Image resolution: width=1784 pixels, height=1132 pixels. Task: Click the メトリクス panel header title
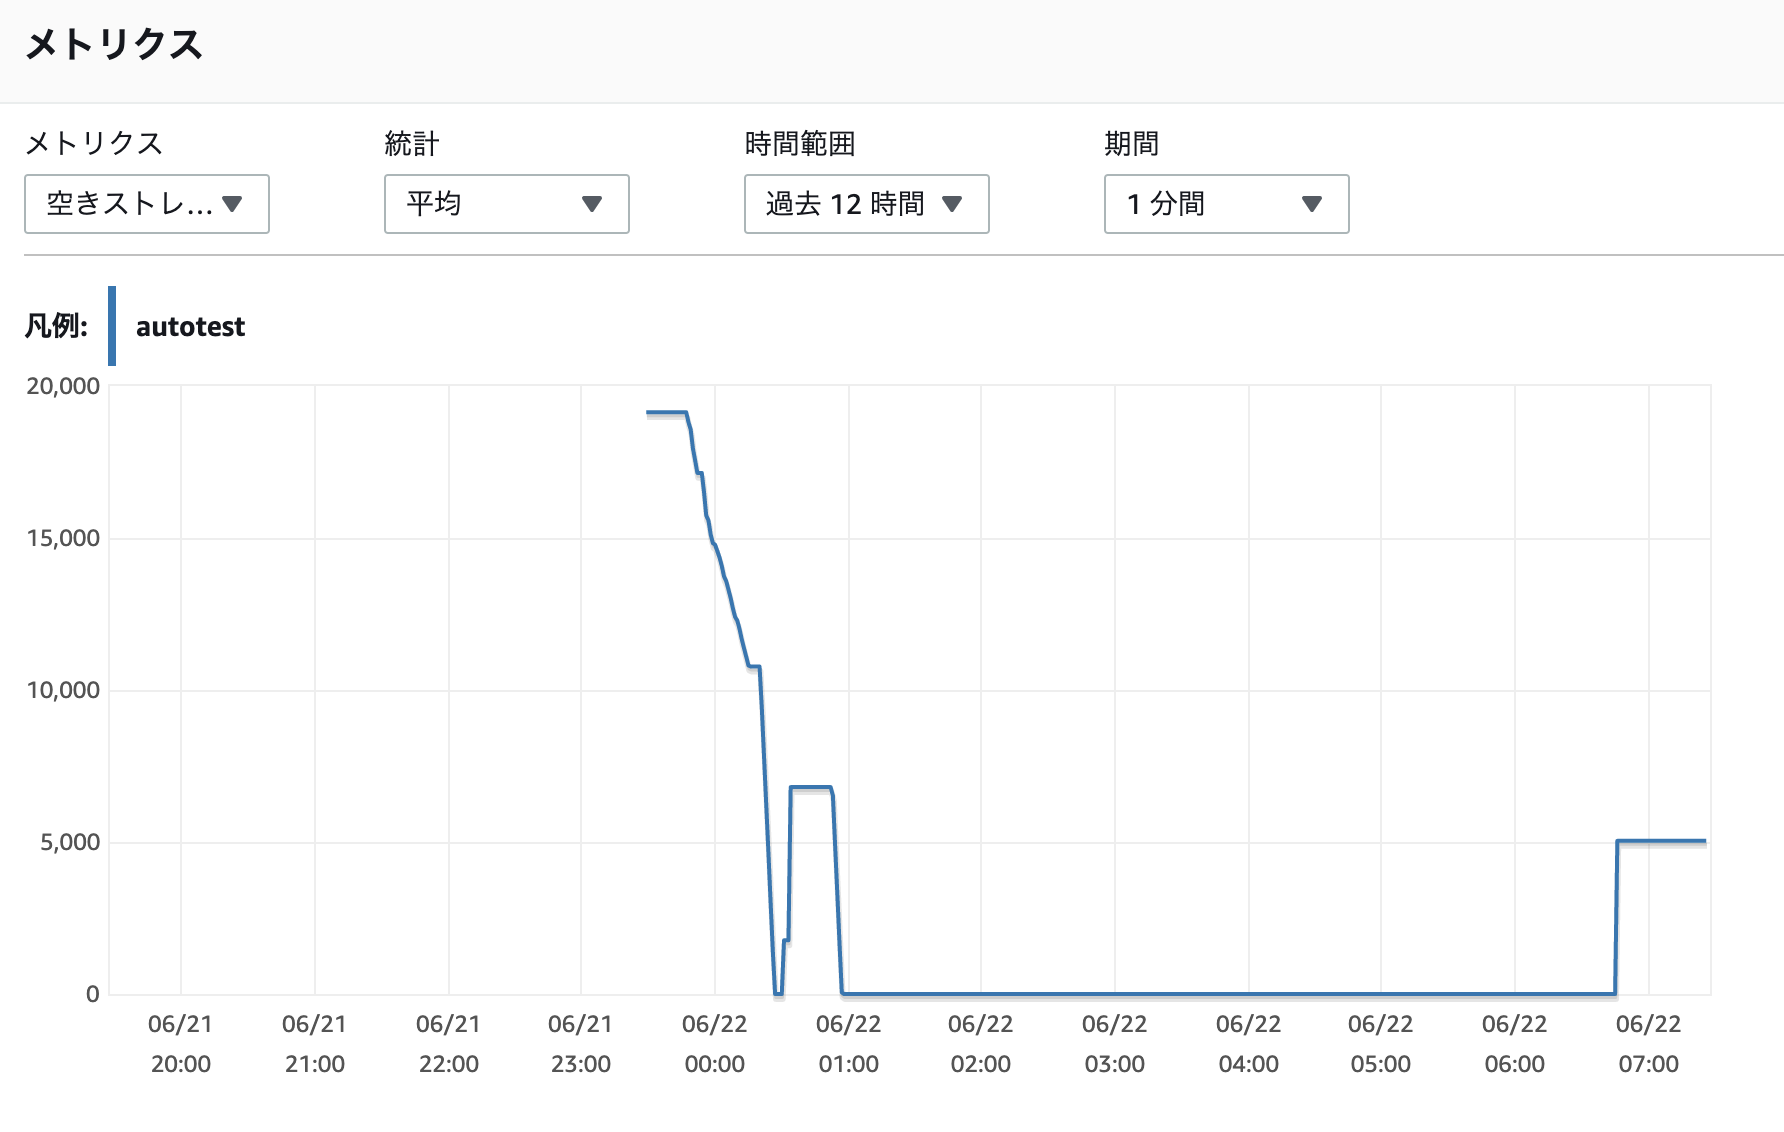[114, 45]
